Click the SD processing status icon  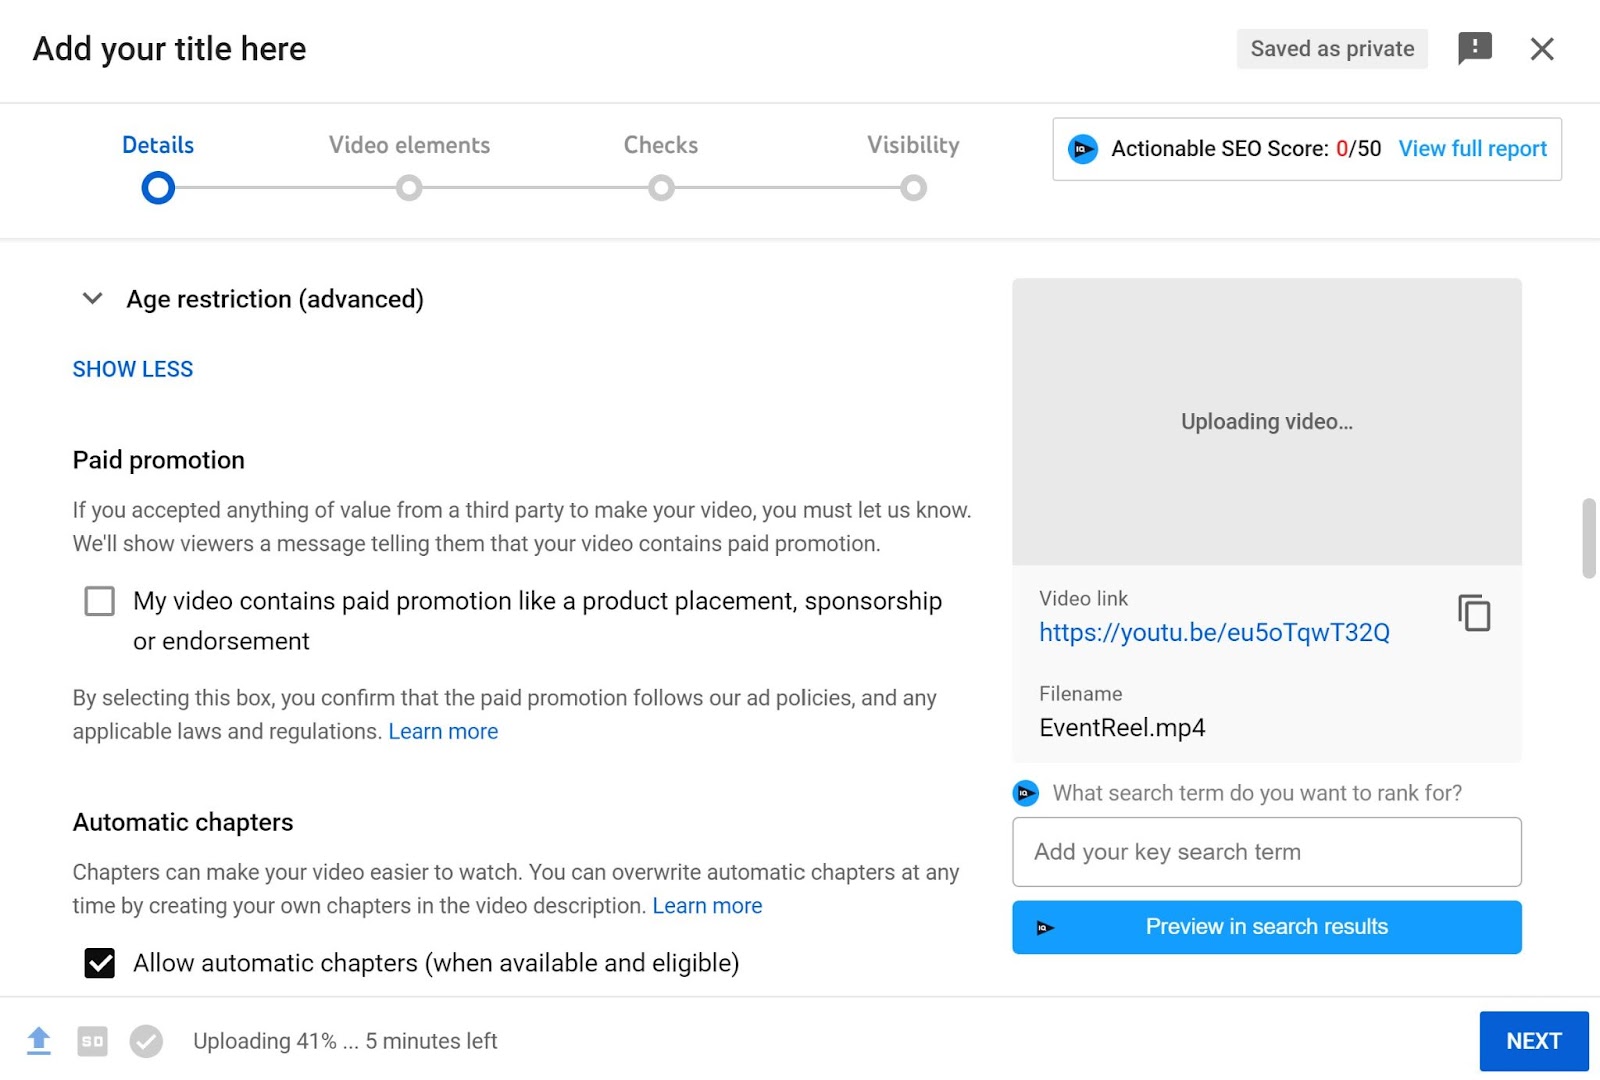click(92, 1041)
